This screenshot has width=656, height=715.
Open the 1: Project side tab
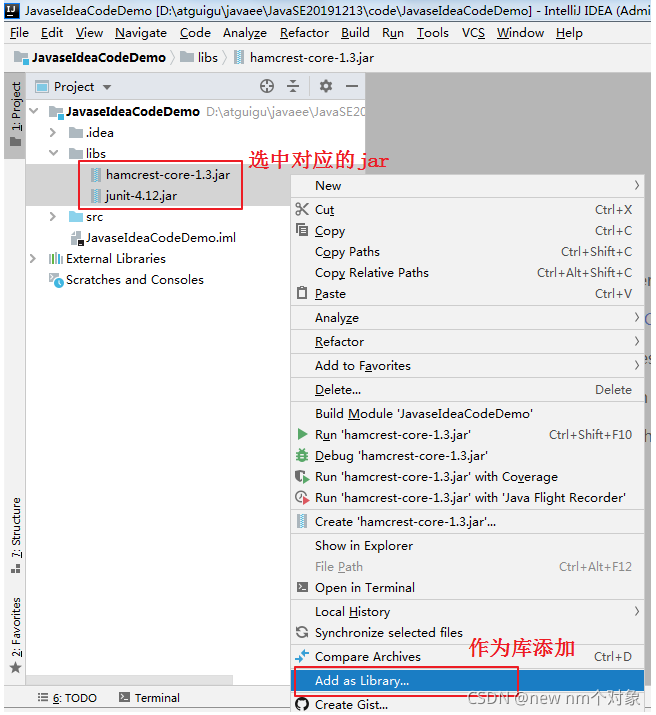click(x=15, y=114)
